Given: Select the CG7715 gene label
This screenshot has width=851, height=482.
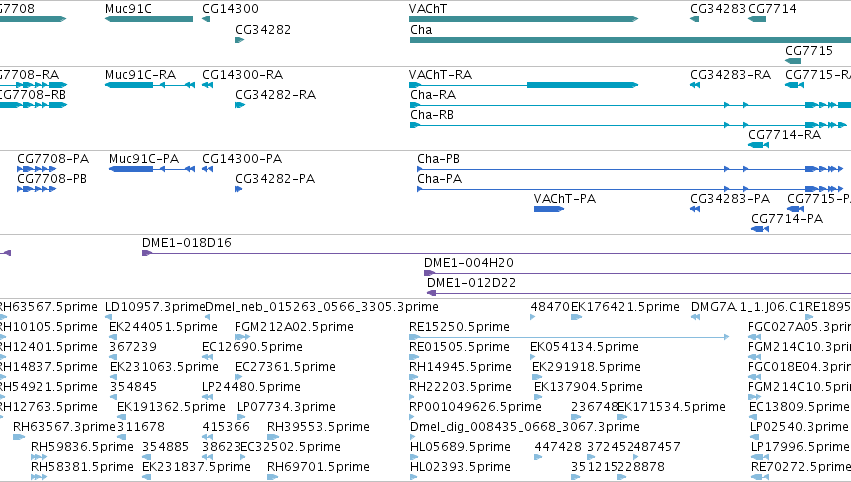Looking at the screenshot, I should (x=809, y=50).
